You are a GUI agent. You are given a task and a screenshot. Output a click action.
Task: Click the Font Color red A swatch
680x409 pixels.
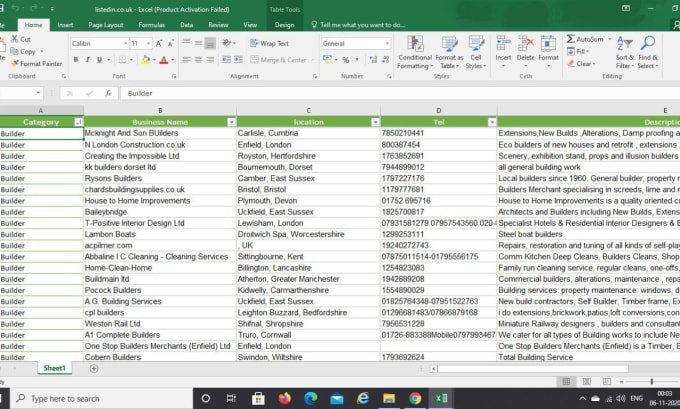(x=163, y=60)
